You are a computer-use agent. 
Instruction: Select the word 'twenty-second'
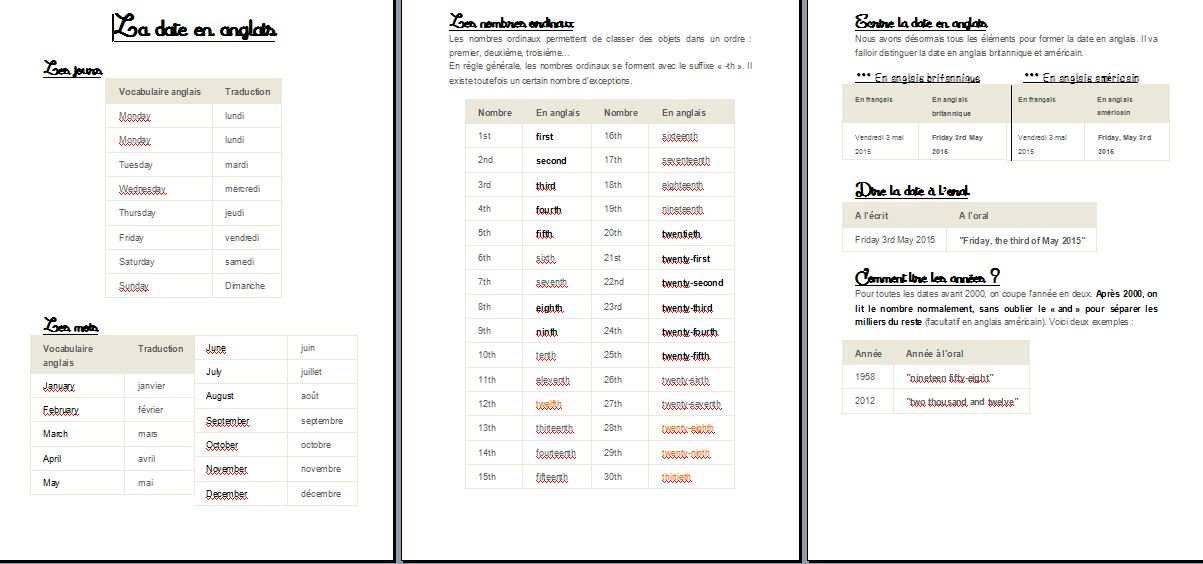(x=693, y=282)
